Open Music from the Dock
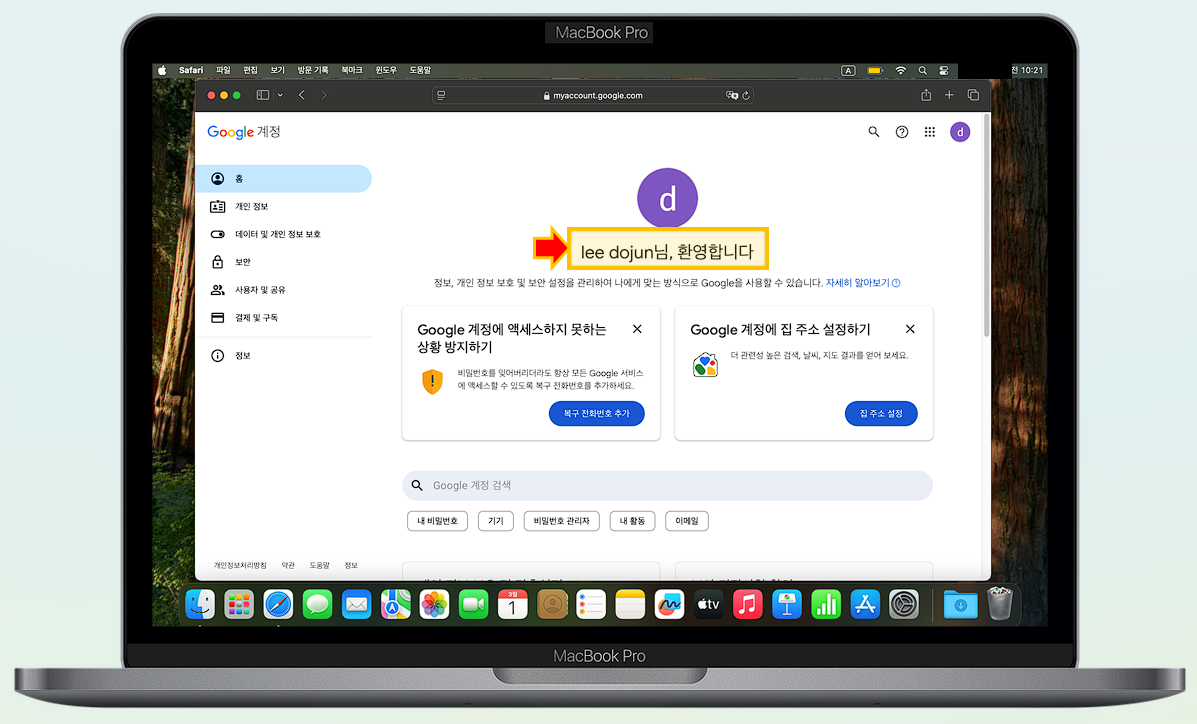The image size is (1197, 724). pyautogui.click(x=747, y=605)
